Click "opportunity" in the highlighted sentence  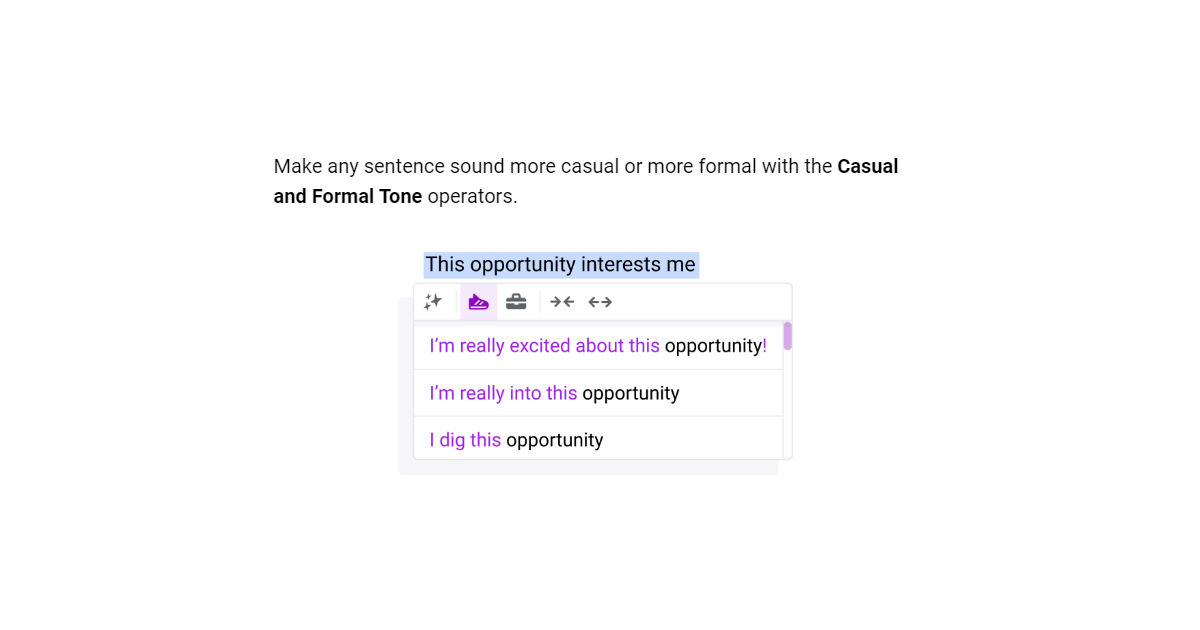522,265
